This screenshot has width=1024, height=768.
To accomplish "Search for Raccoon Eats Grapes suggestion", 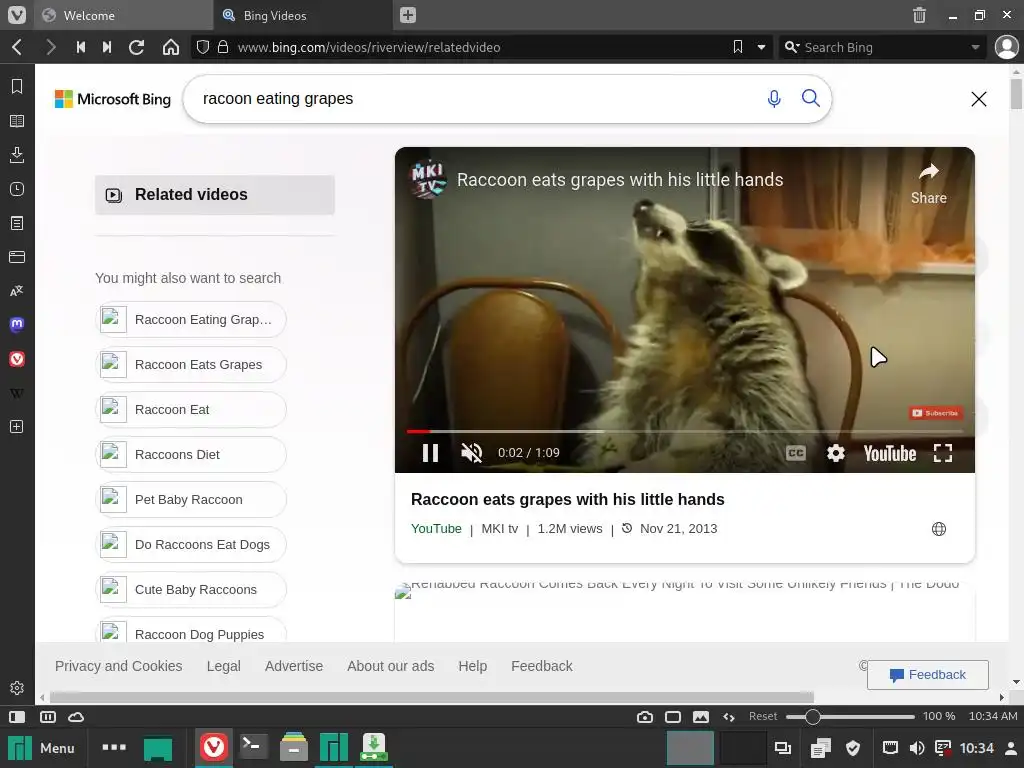I will click(x=191, y=364).
